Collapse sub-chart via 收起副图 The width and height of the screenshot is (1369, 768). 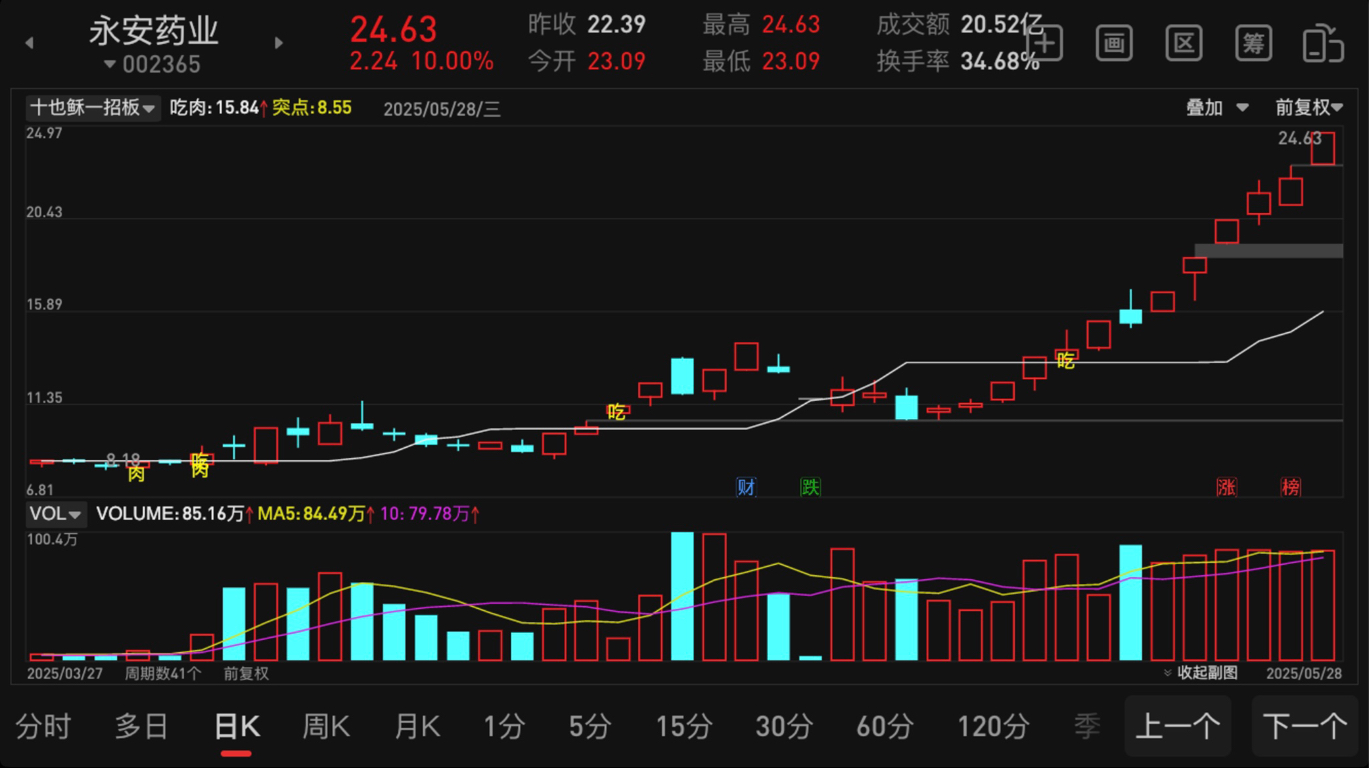[1200, 673]
